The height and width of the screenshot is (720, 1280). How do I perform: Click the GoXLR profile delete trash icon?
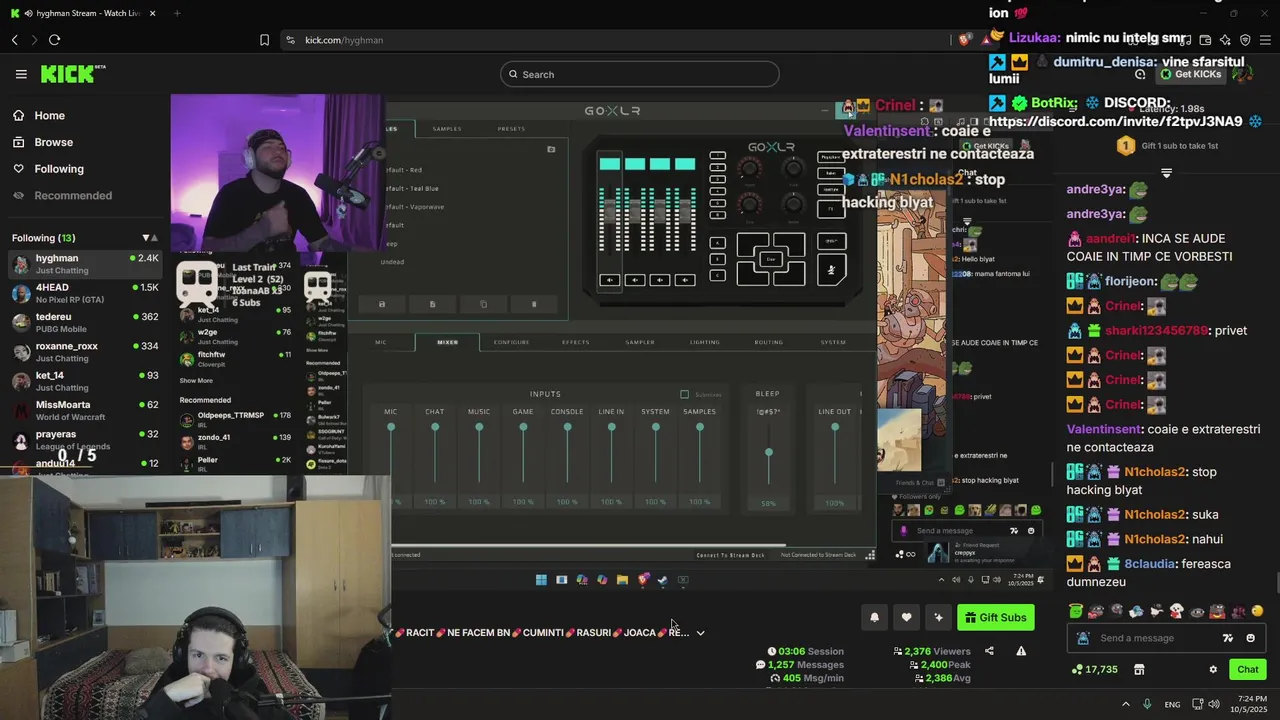tap(533, 304)
